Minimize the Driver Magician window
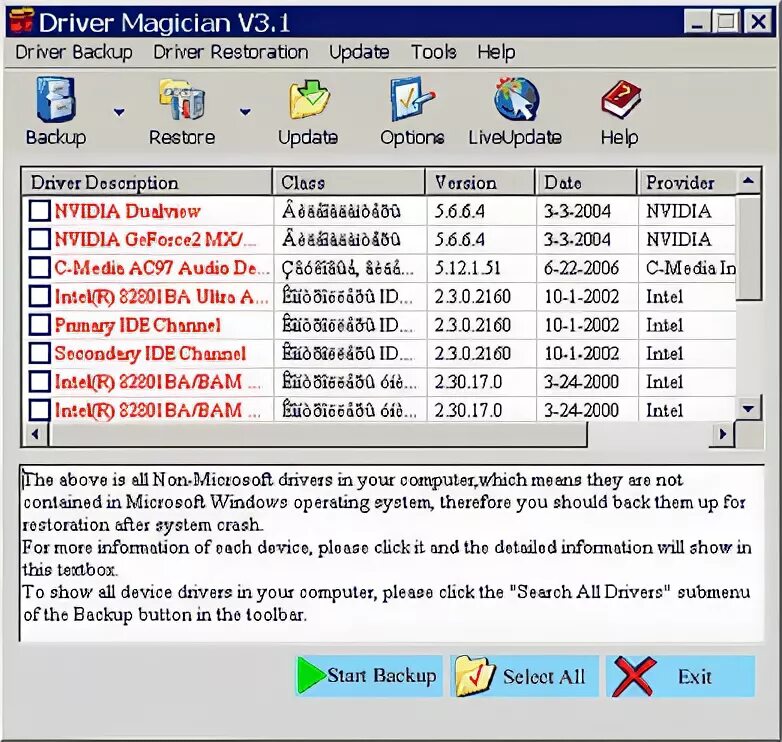The height and width of the screenshot is (742, 782). [698, 22]
